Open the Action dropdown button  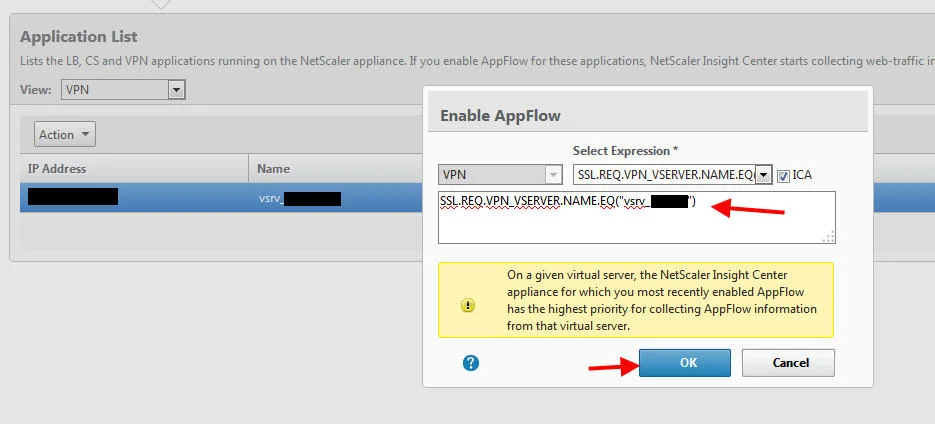pos(64,134)
